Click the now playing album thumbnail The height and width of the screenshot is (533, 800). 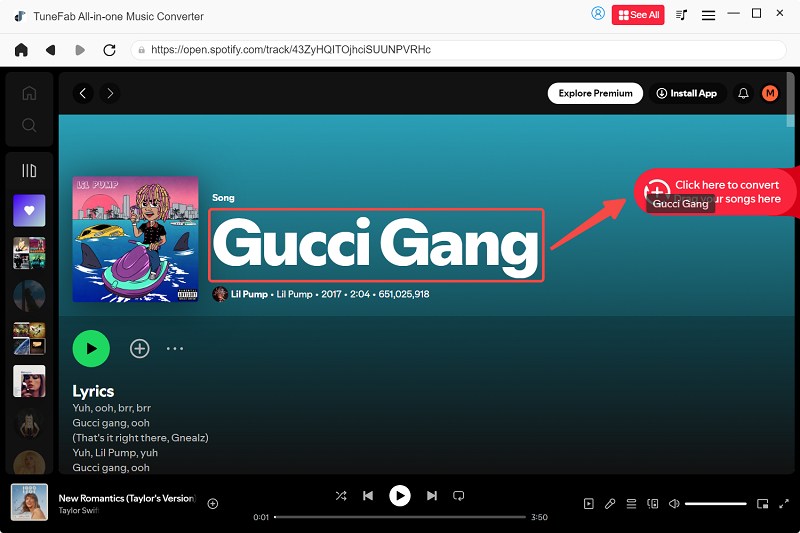coord(30,502)
